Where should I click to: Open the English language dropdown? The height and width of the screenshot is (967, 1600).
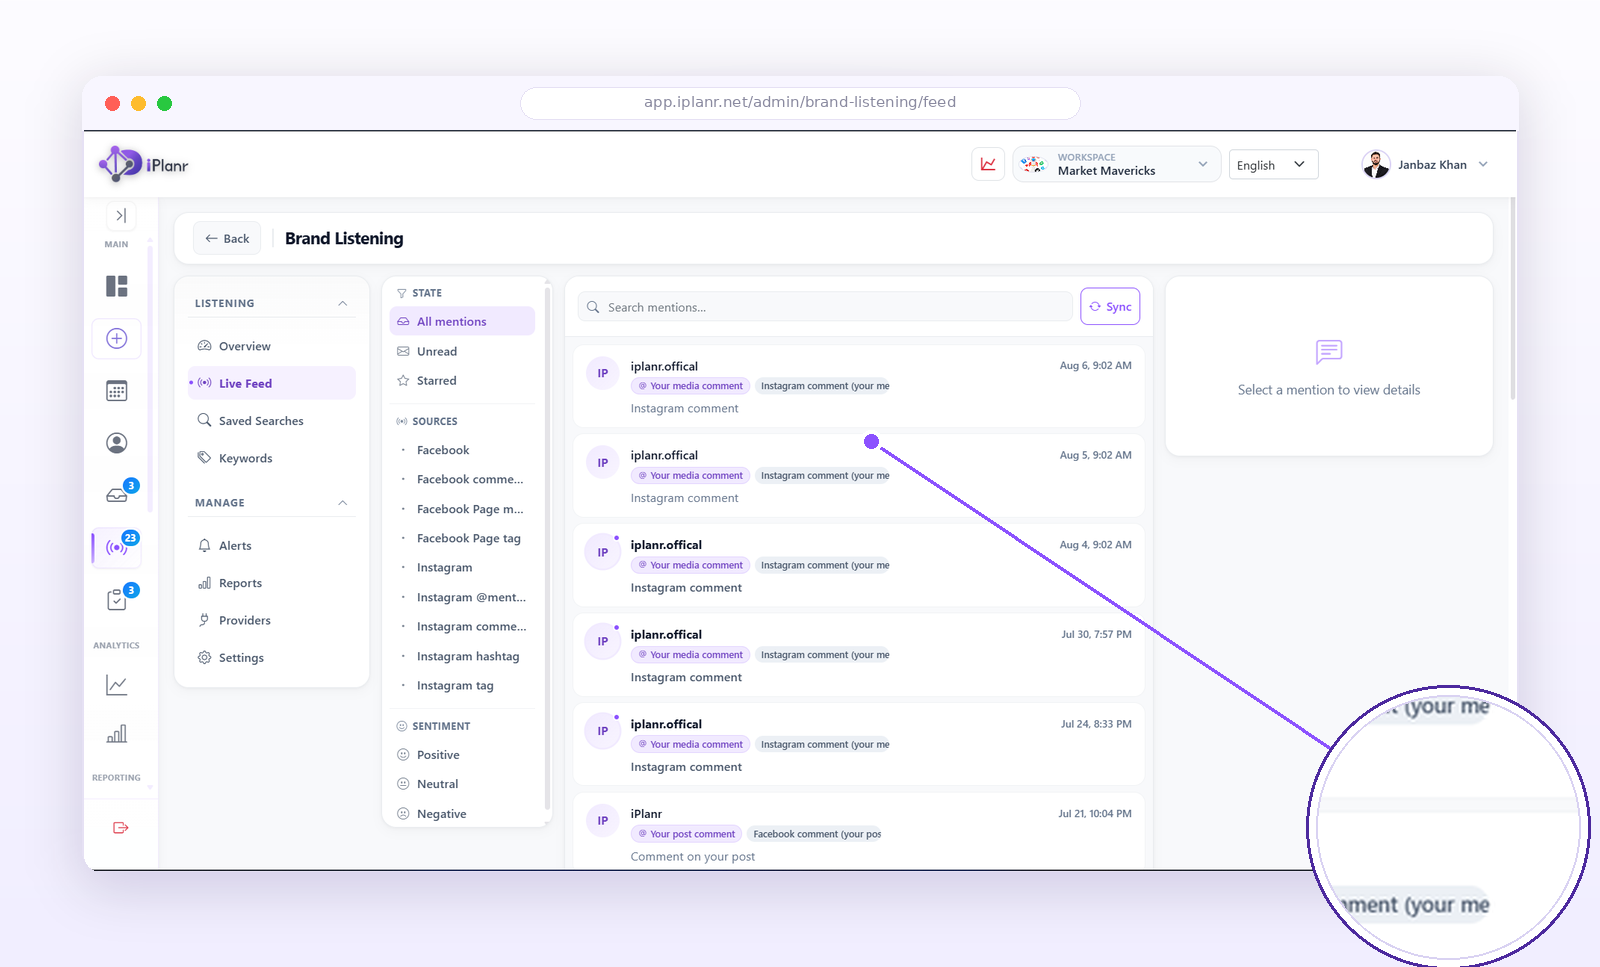pyautogui.click(x=1273, y=165)
